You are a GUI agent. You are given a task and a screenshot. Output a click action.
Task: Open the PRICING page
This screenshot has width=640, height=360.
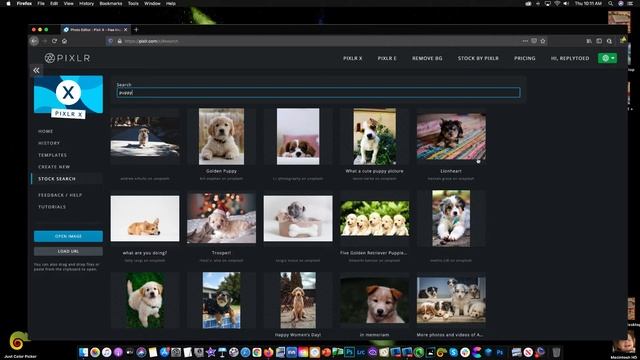[524, 58]
